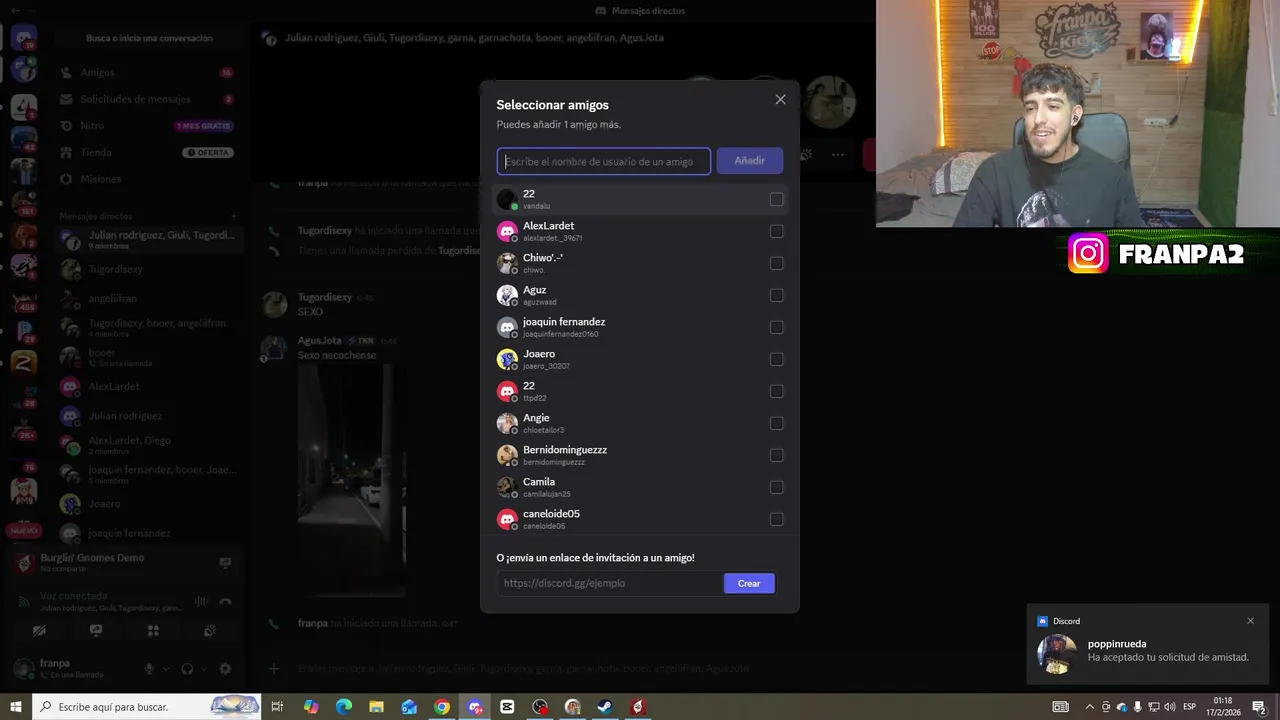
Task: Open Burglin' Gnomes game in taskbar
Action: tap(638, 707)
